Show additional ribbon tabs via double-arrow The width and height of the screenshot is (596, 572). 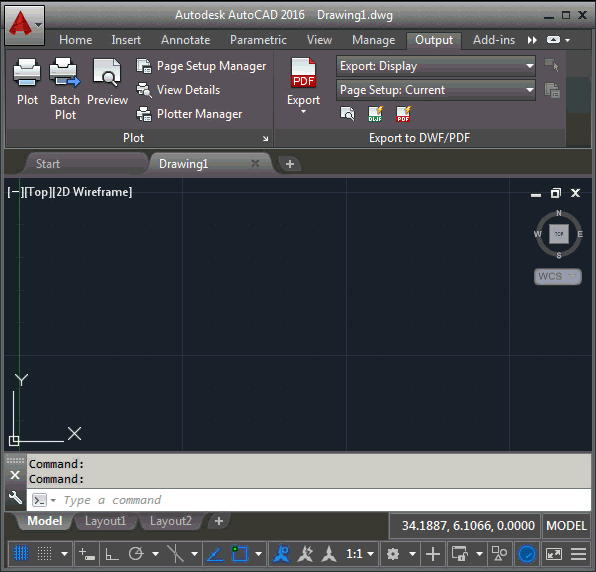(532, 40)
